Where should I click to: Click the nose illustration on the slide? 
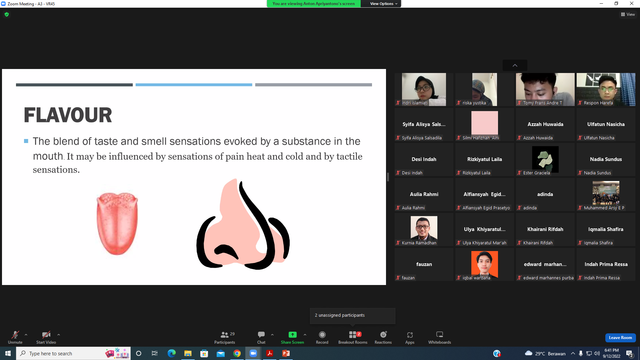click(243, 224)
